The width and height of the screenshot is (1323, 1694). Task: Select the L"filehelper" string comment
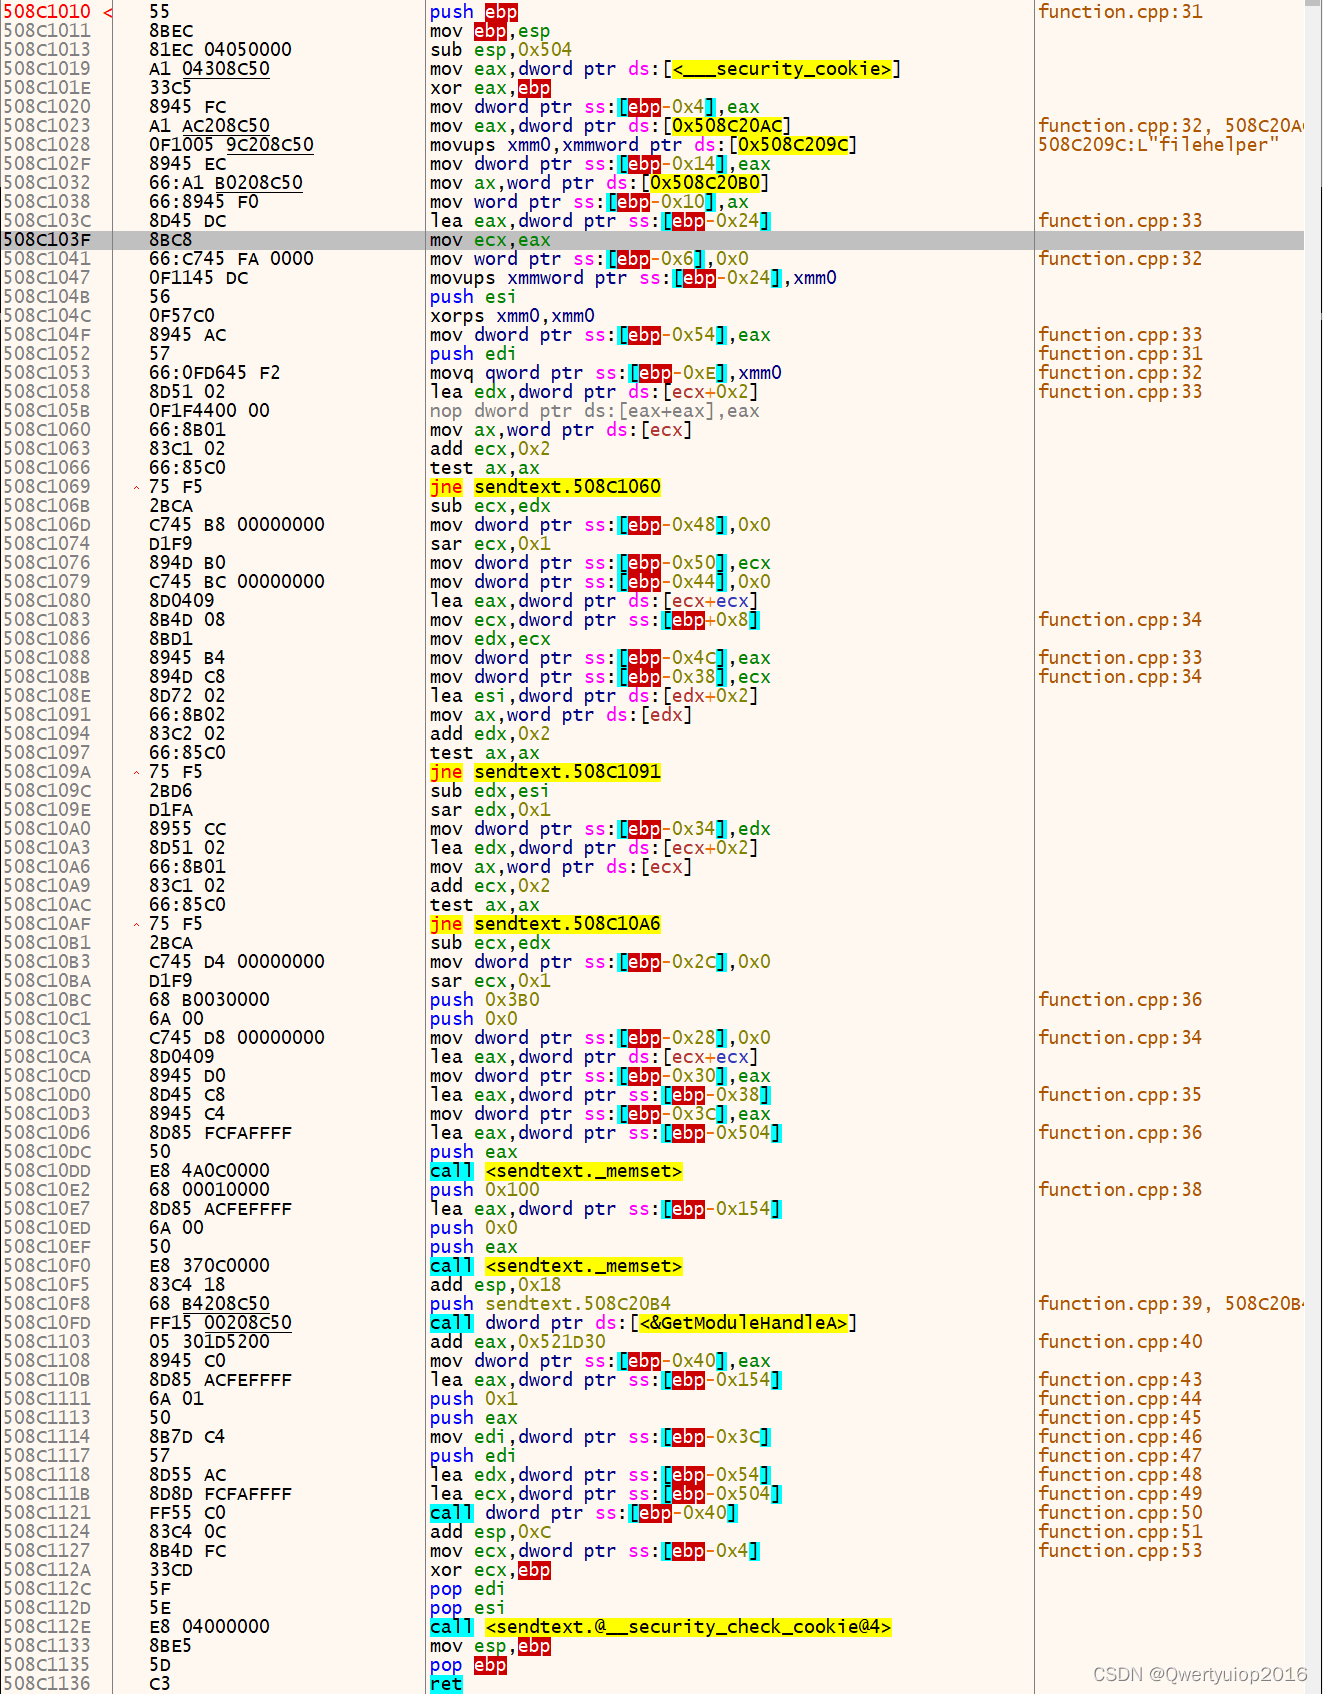click(x=1158, y=145)
